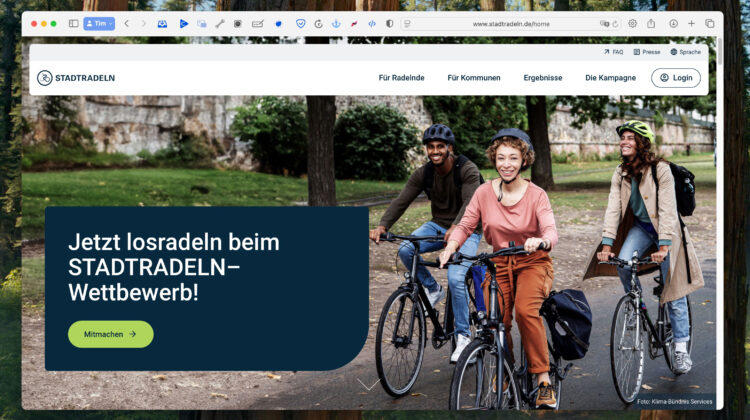The image size is (750, 420).
Task: Click the address bar showing www.stadtradeln.de/home
Action: [511, 23]
